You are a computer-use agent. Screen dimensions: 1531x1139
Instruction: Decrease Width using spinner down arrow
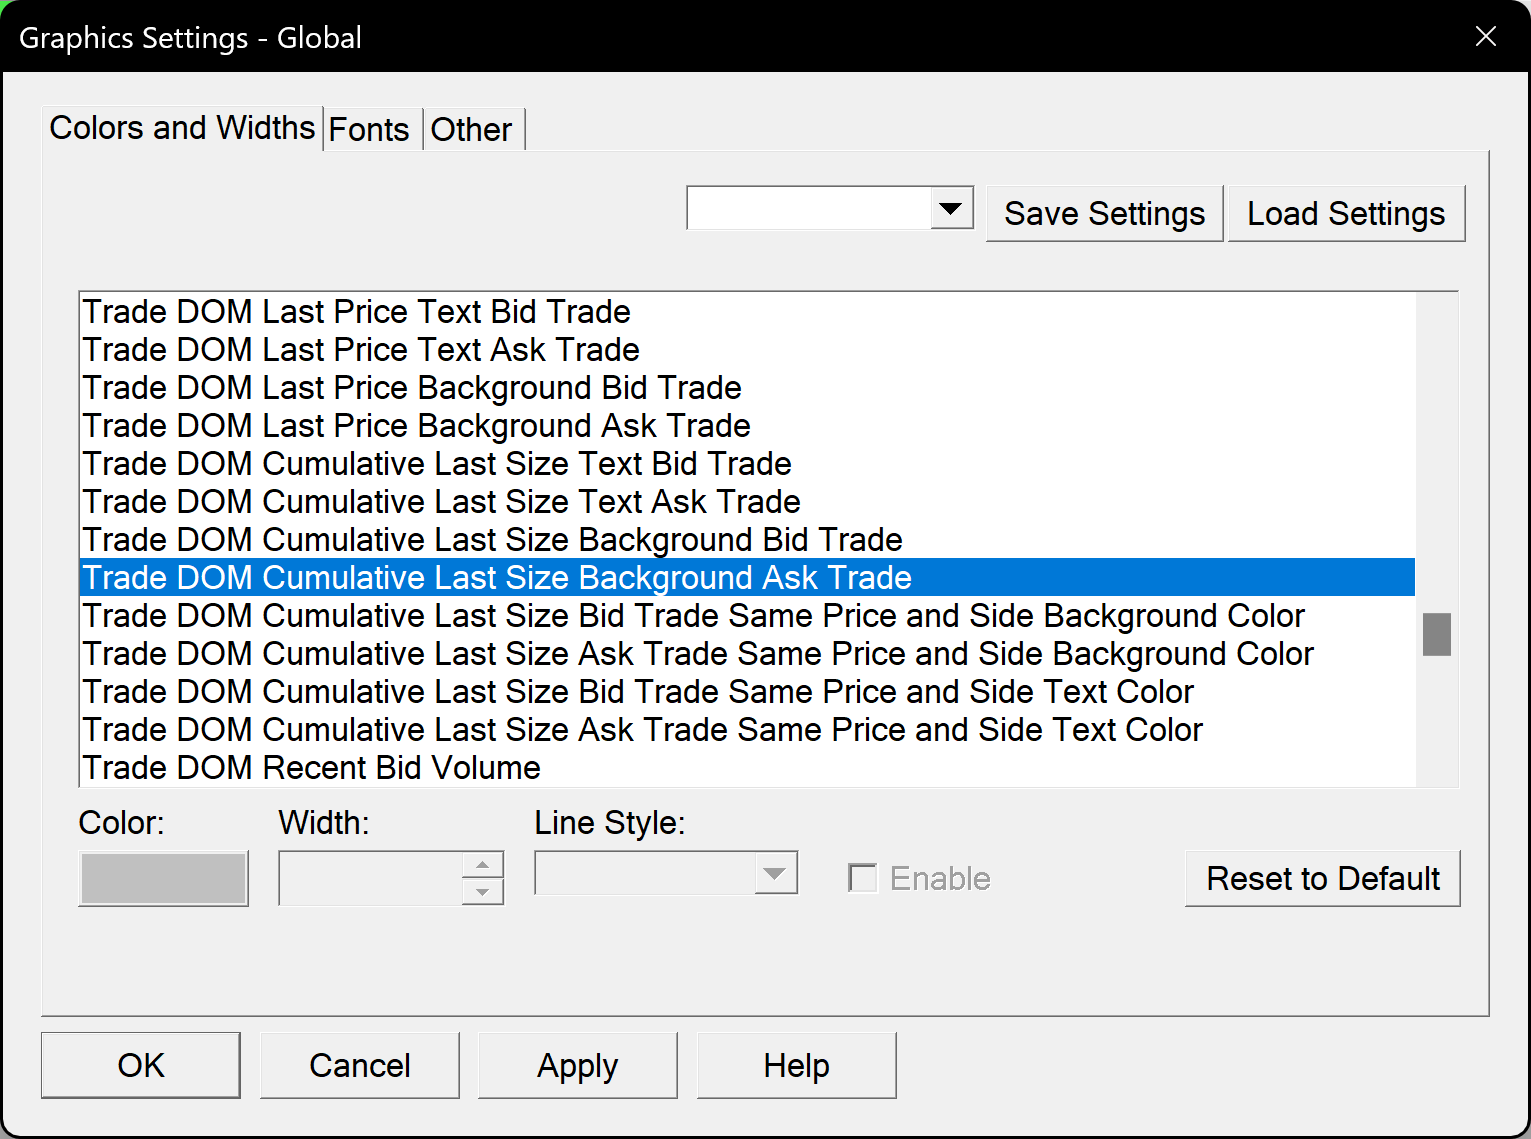(483, 892)
